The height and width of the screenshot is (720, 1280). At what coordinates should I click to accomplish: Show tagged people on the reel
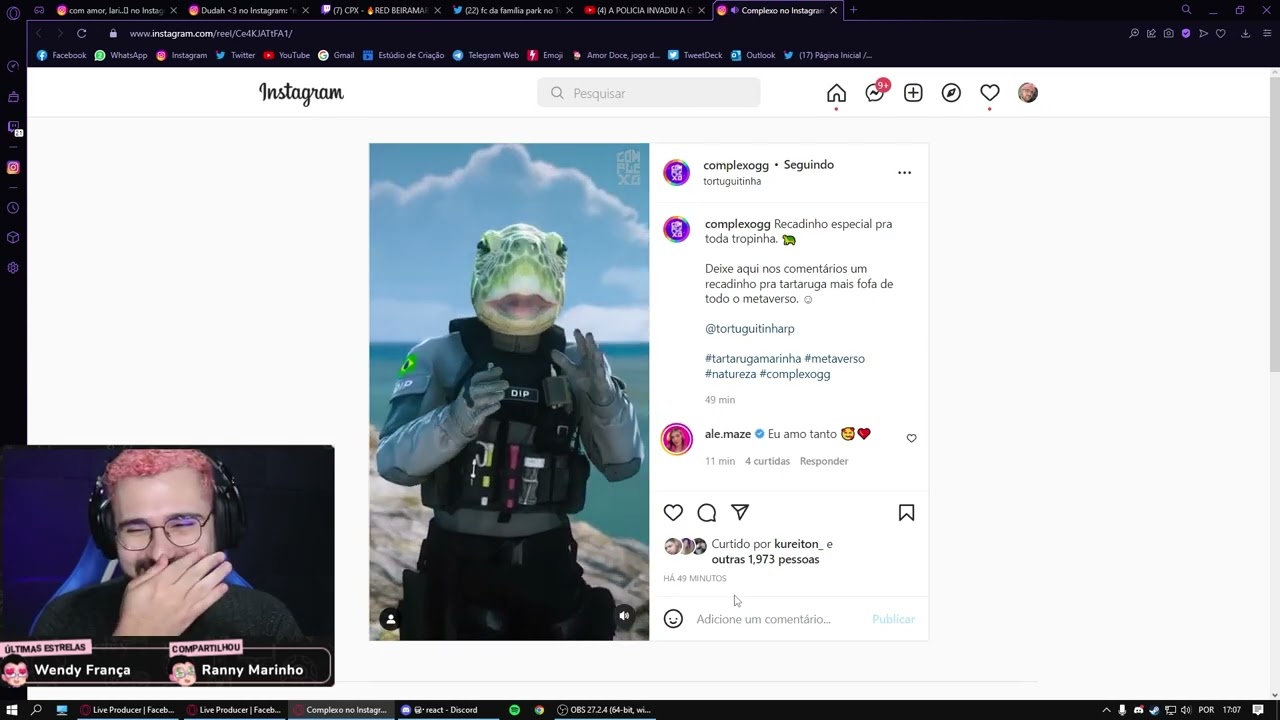[x=391, y=619]
